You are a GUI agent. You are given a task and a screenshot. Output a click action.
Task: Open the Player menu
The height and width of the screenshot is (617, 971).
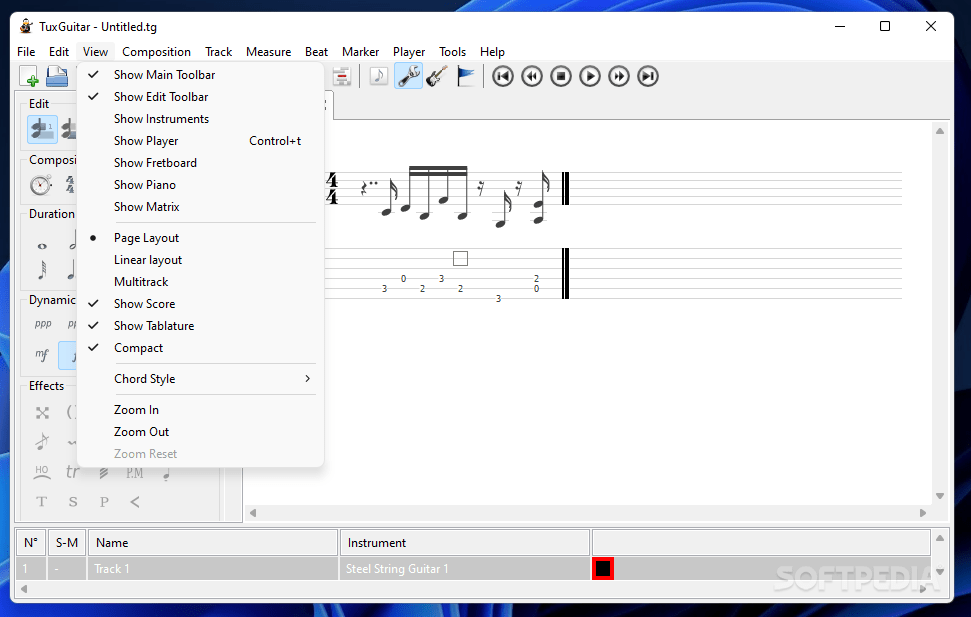point(408,51)
